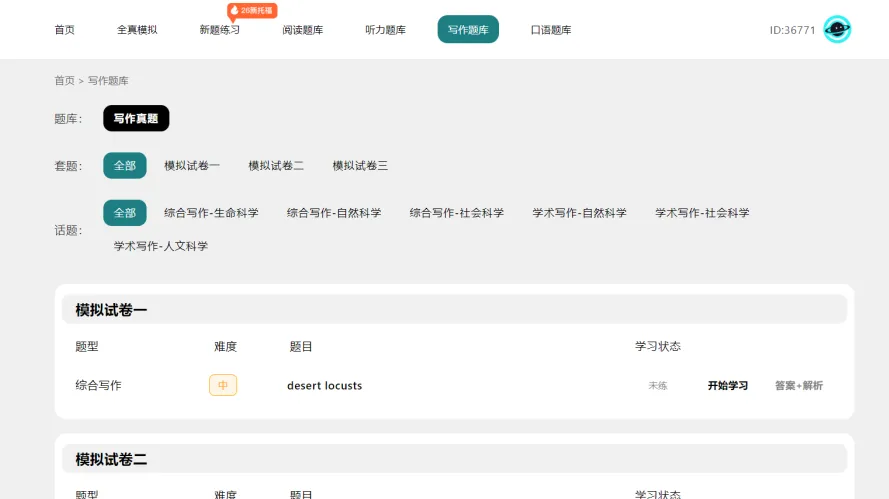Select the 写作真题 question bank button
The image size is (889, 499).
(x=136, y=119)
